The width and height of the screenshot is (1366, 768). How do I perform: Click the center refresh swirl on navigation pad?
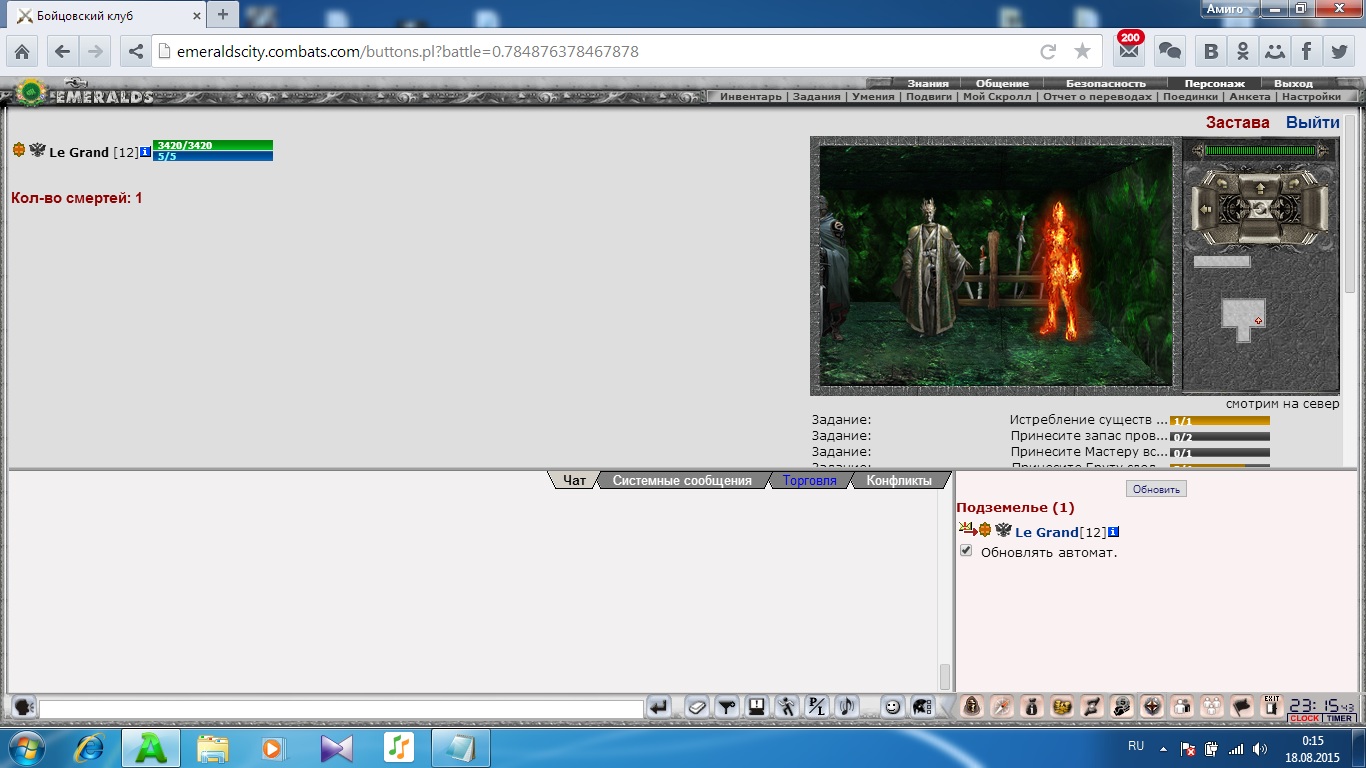1259,209
